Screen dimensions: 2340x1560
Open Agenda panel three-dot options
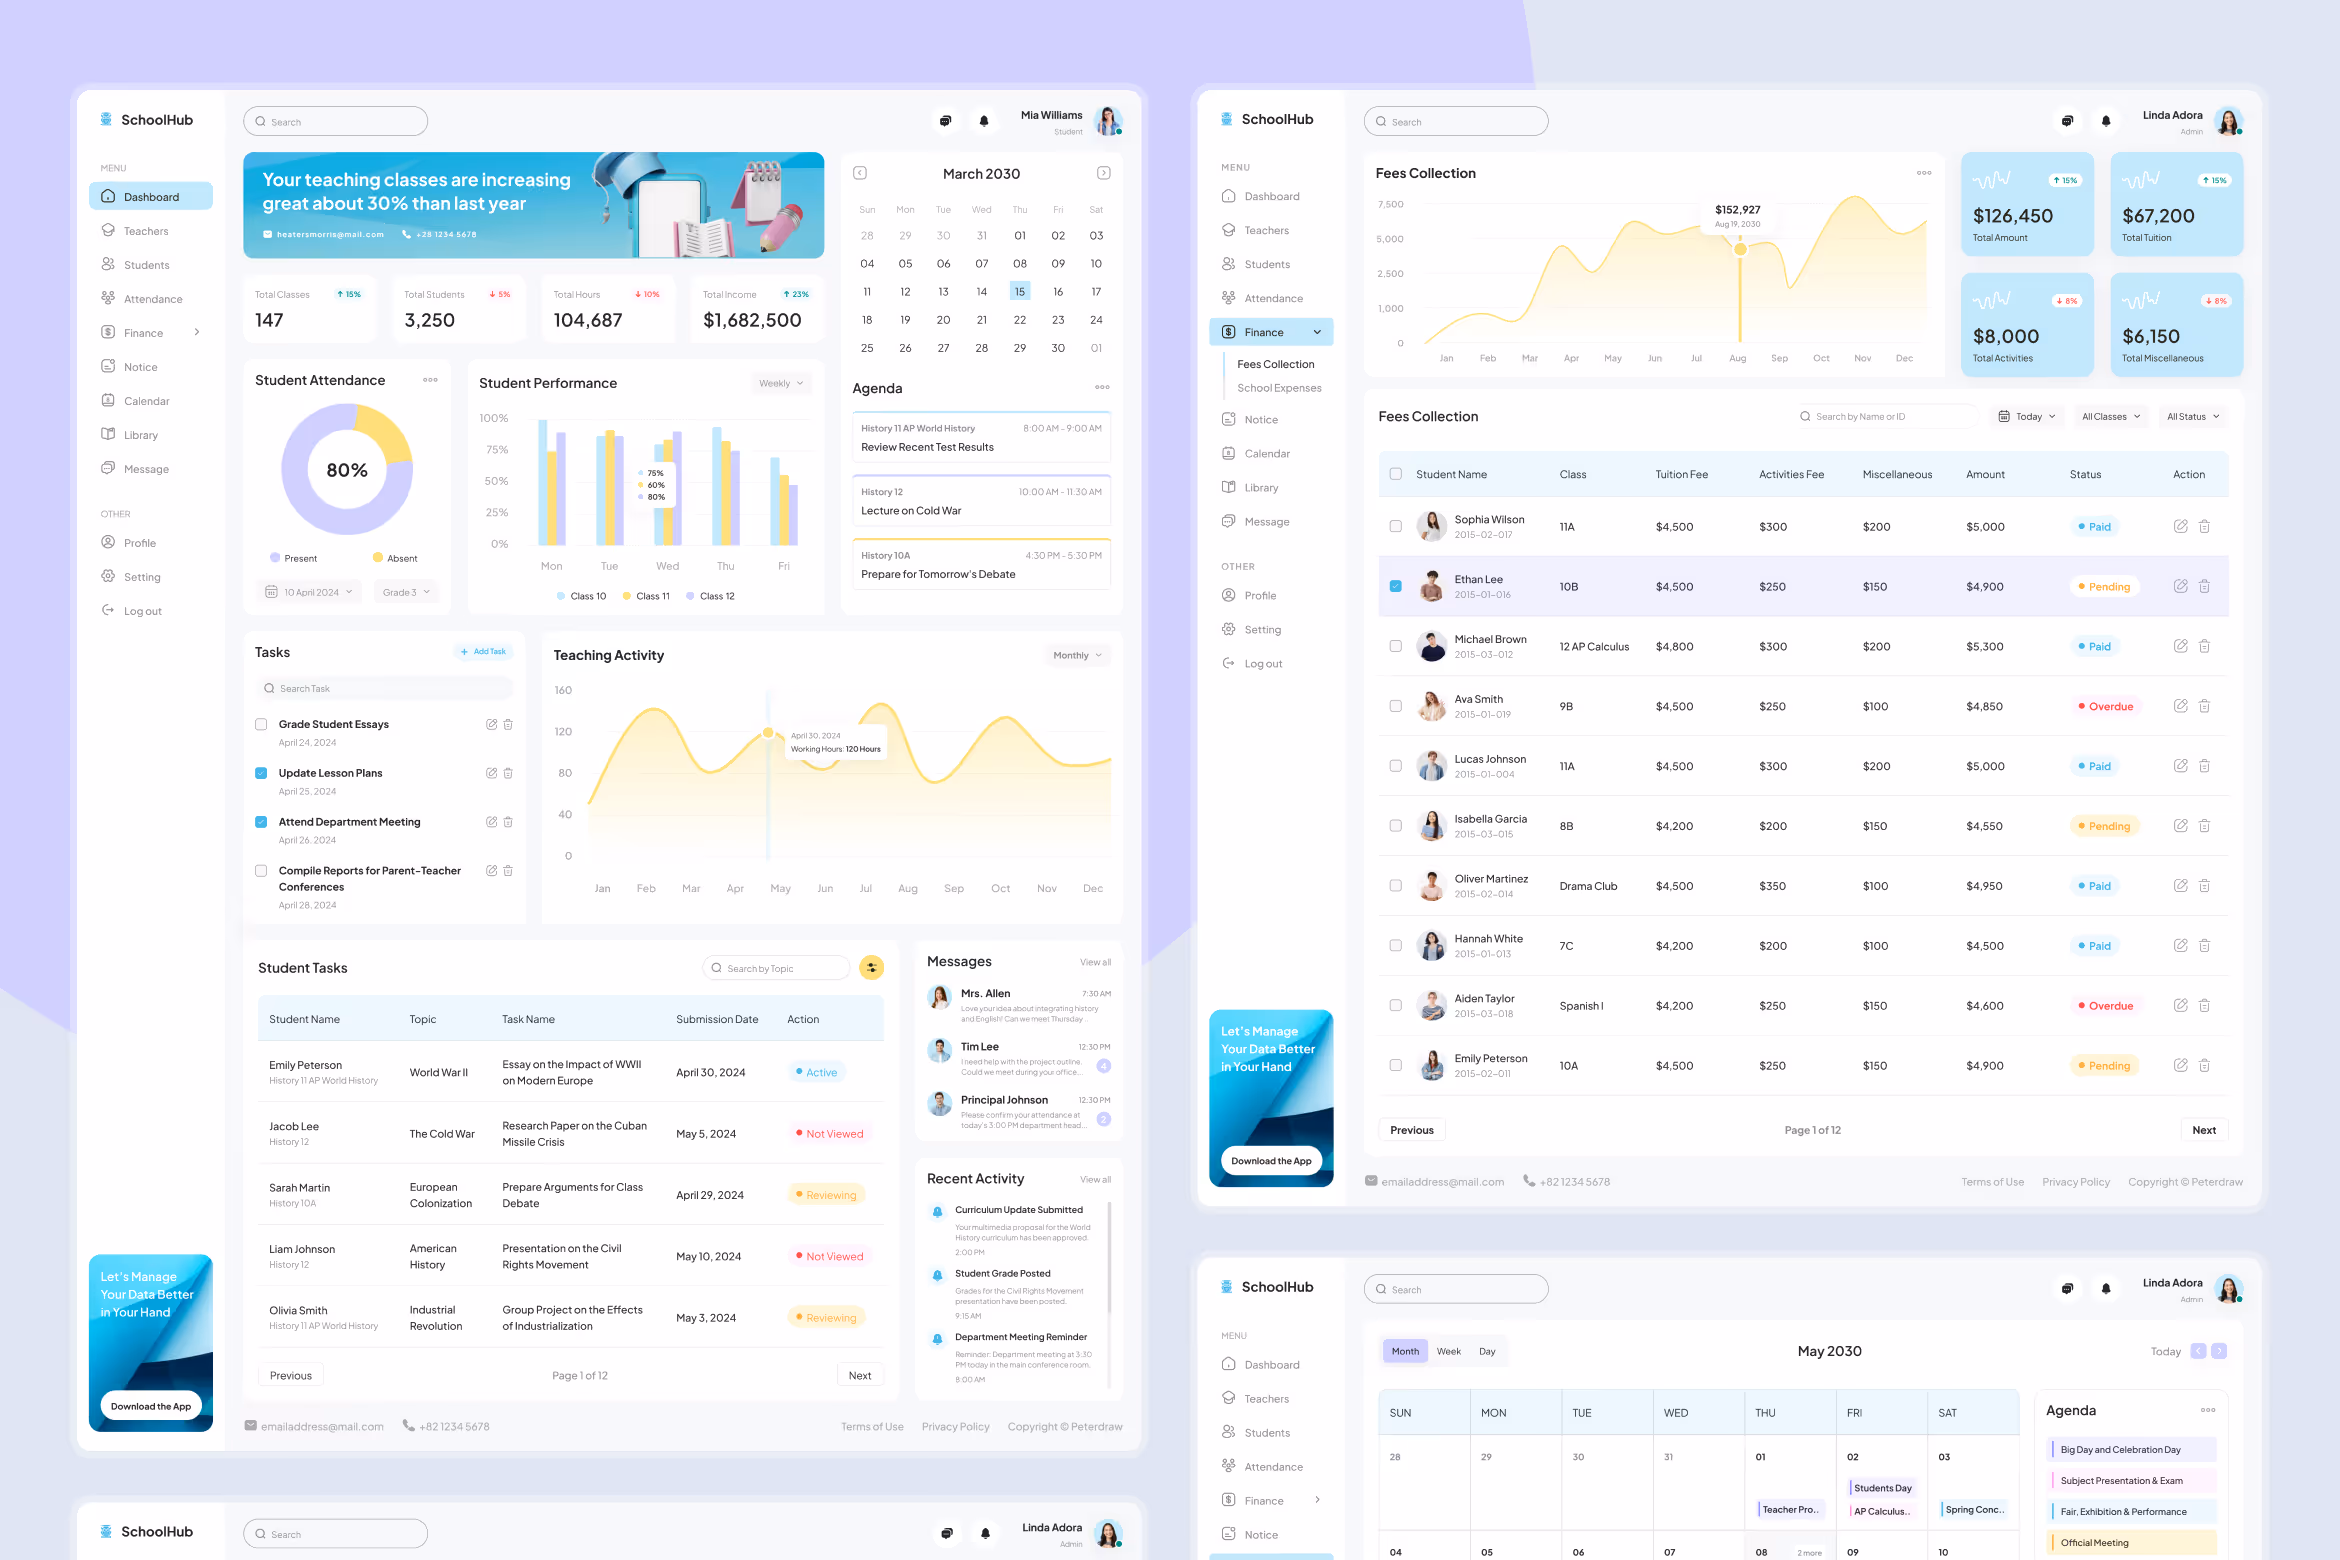click(1102, 387)
